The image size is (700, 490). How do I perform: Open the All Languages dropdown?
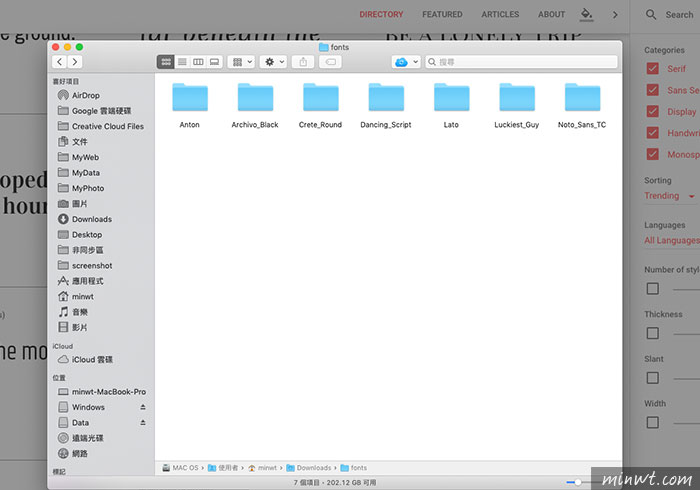point(672,241)
